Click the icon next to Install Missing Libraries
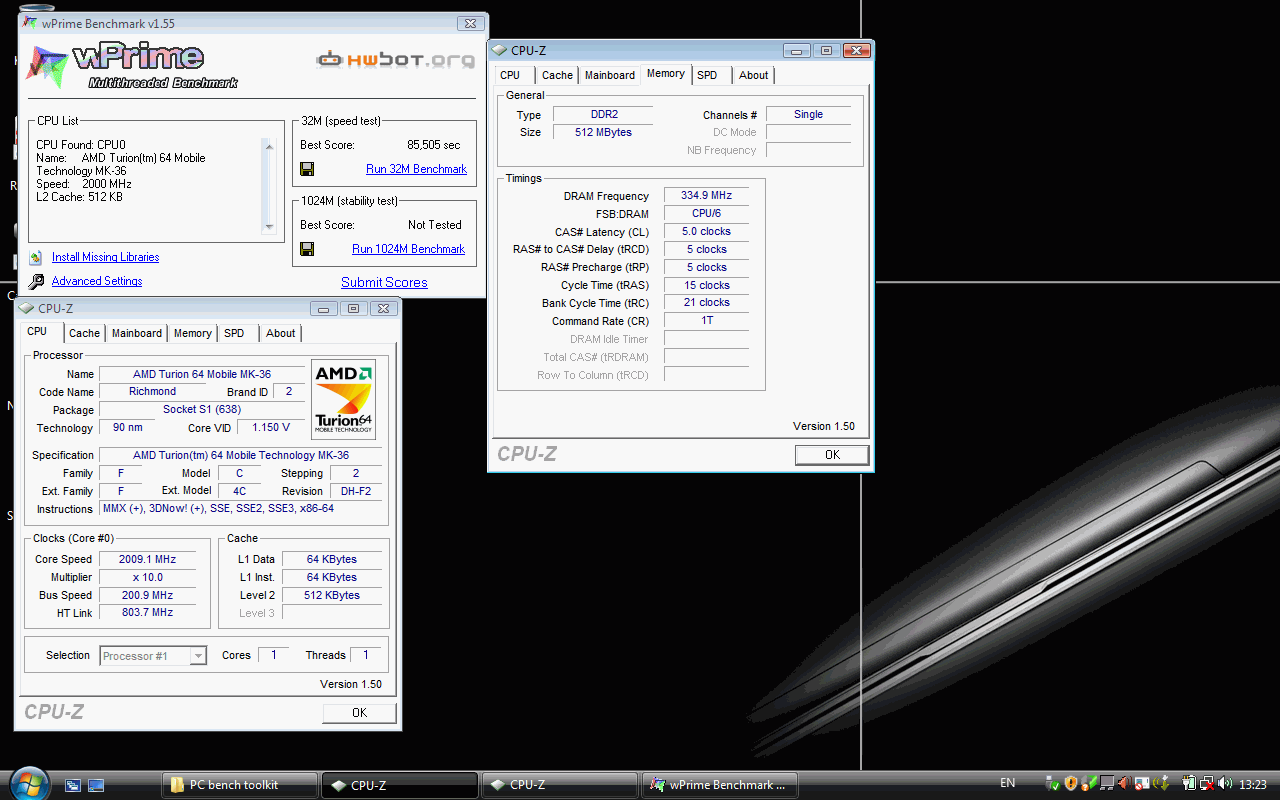This screenshot has height=800, width=1280. tap(36, 257)
